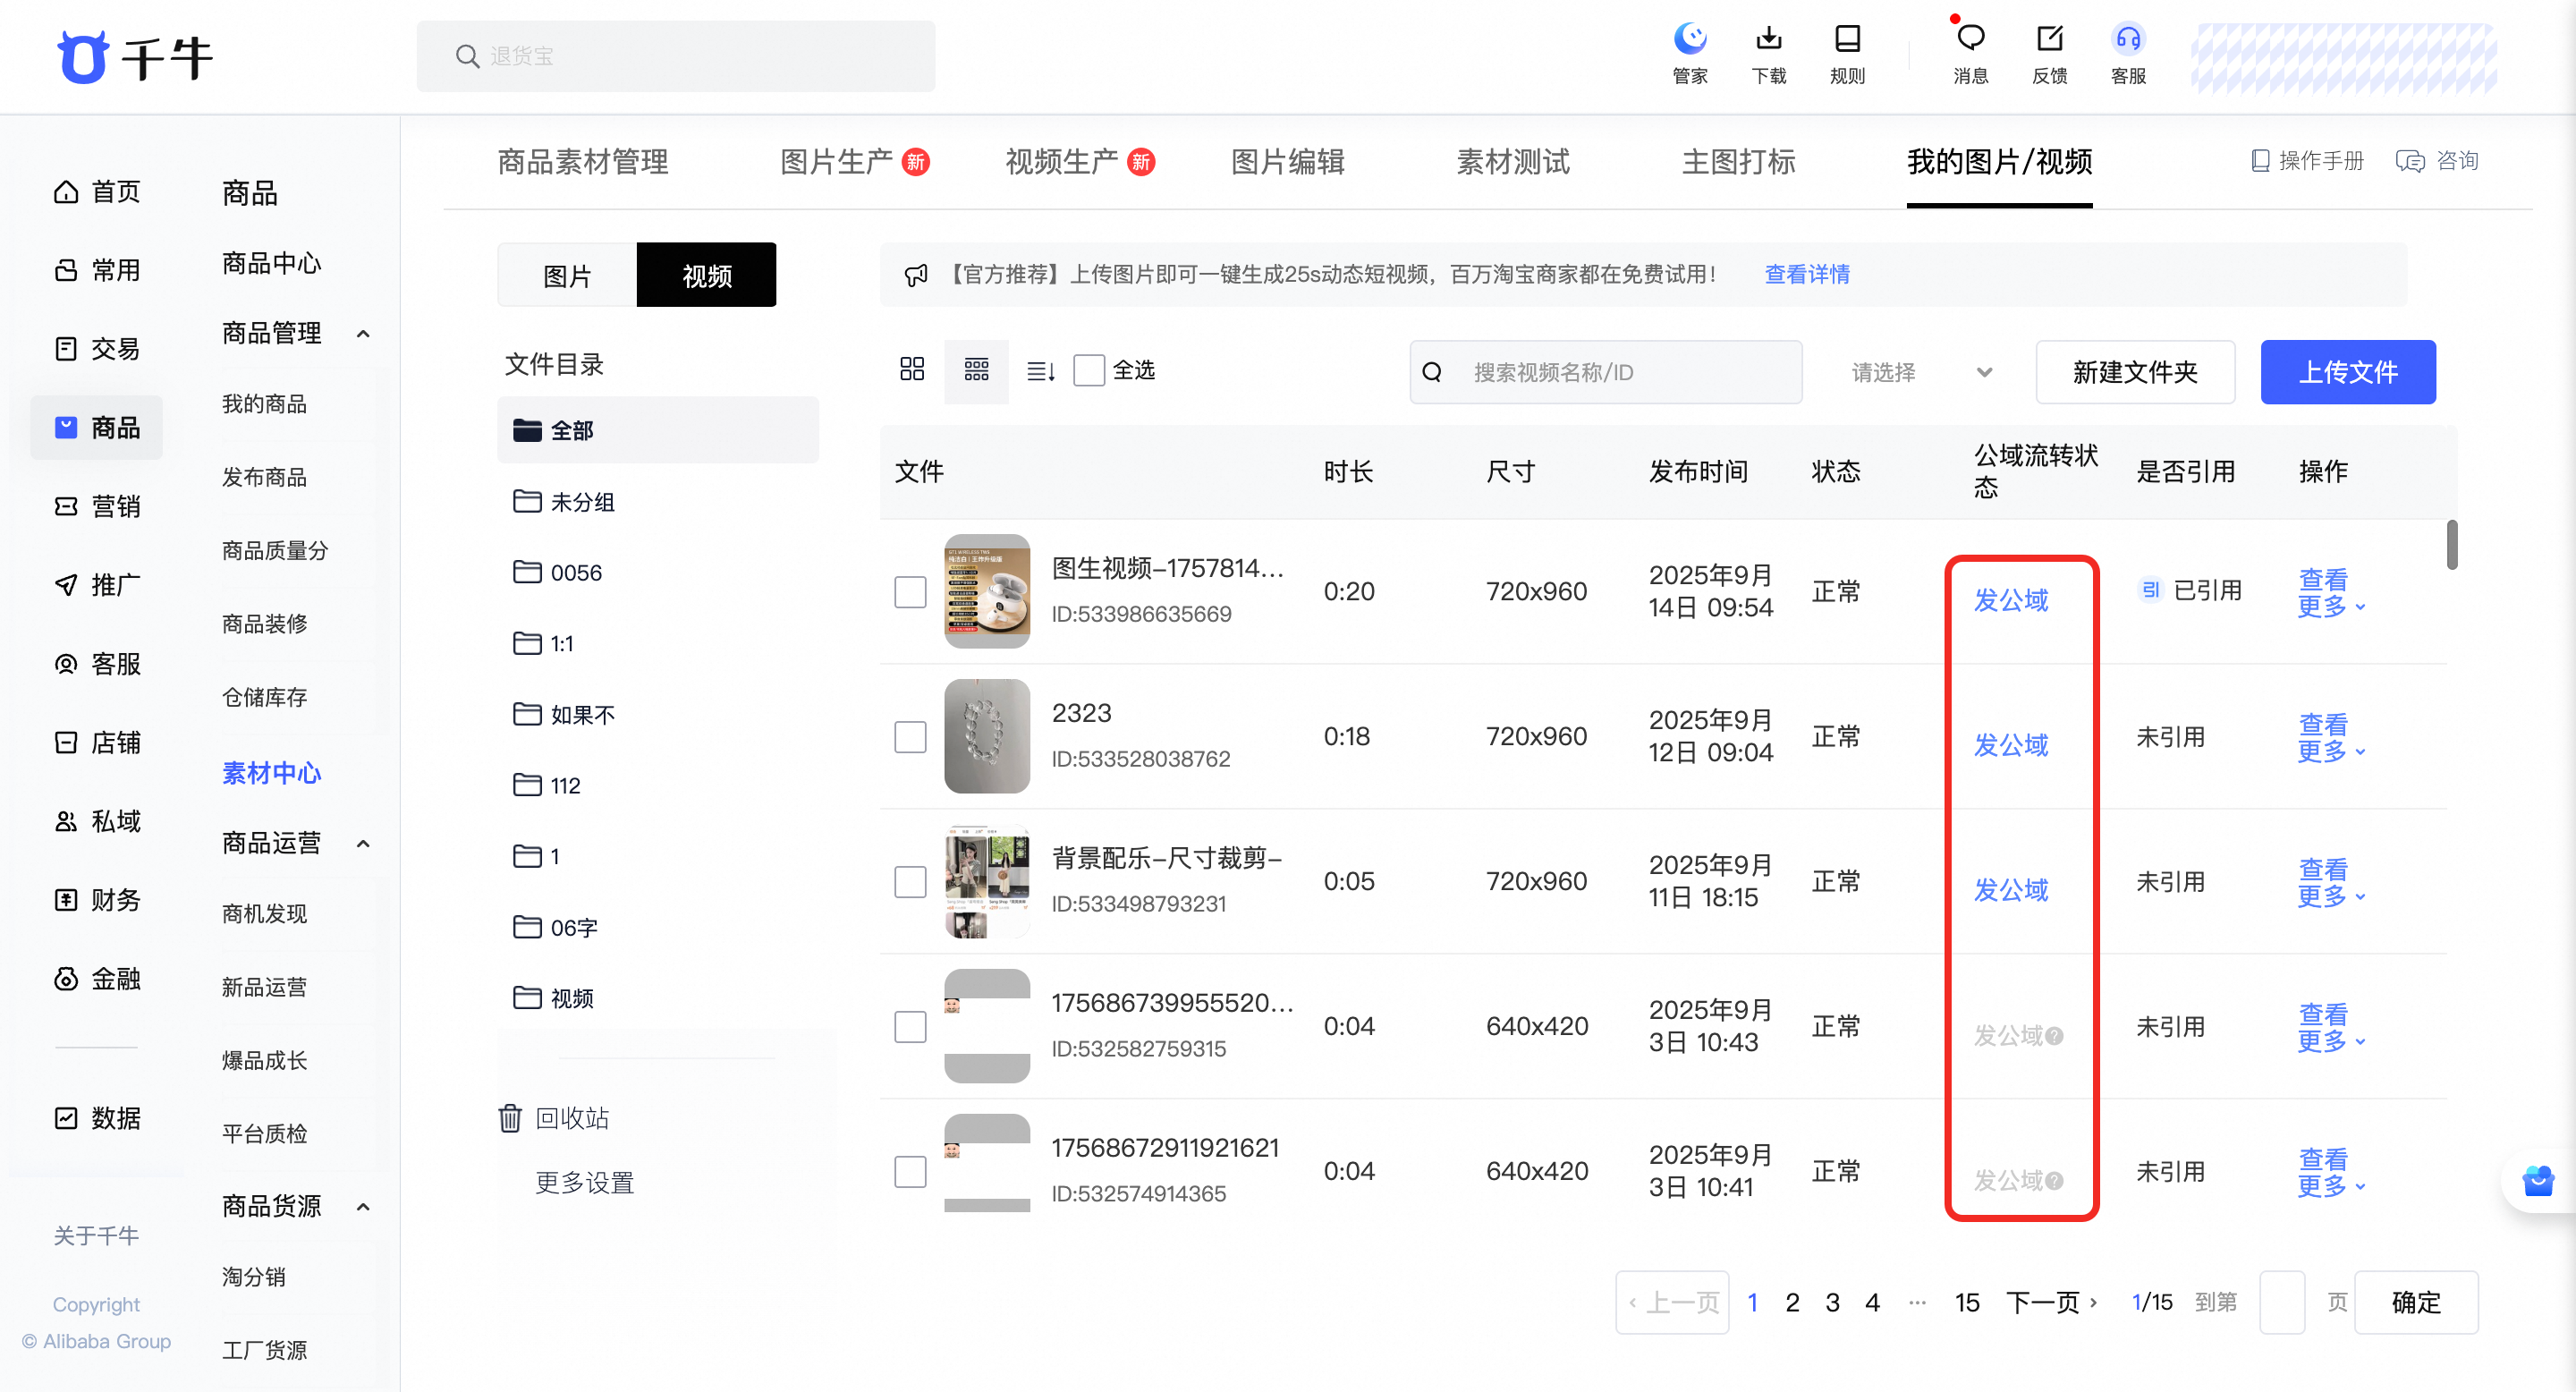
Task: Switch to the 主图打标 tab
Action: [x=1738, y=161]
